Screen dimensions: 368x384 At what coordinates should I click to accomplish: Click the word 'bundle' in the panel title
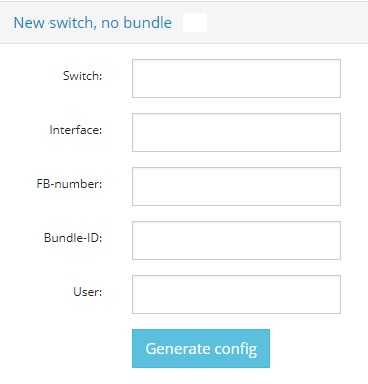[x=147, y=23]
